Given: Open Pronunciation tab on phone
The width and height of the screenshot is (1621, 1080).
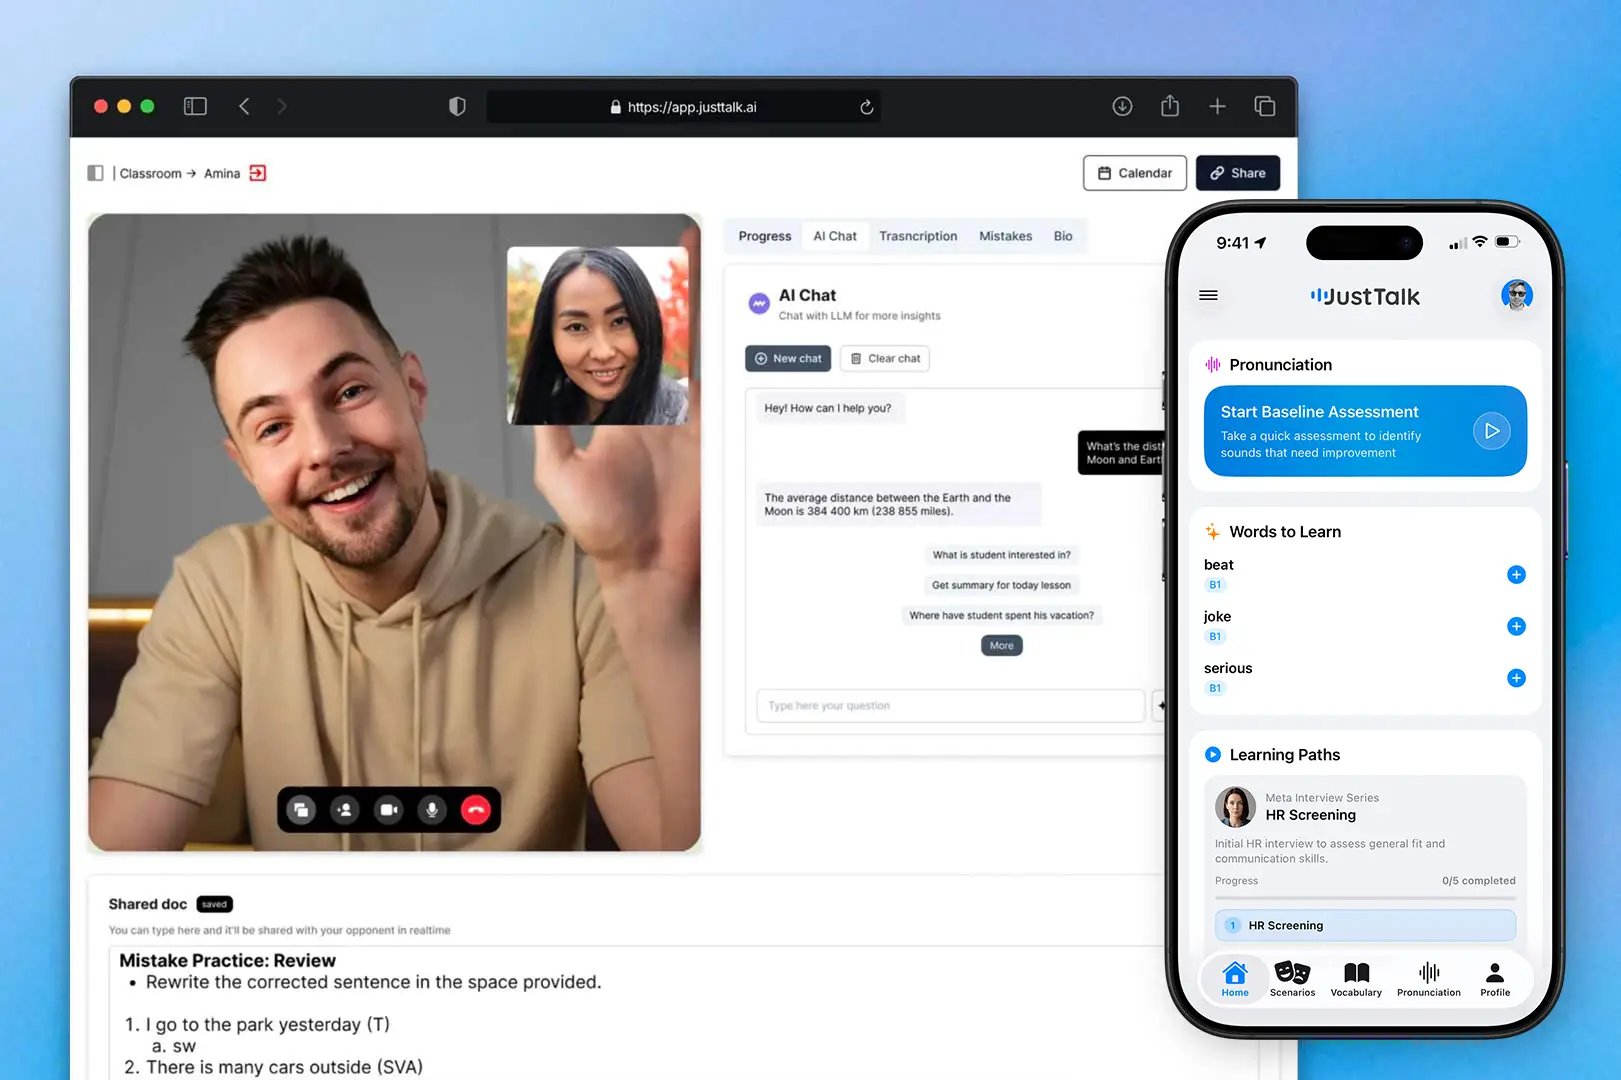Looking at the screenshot, I should point(1428,979).
